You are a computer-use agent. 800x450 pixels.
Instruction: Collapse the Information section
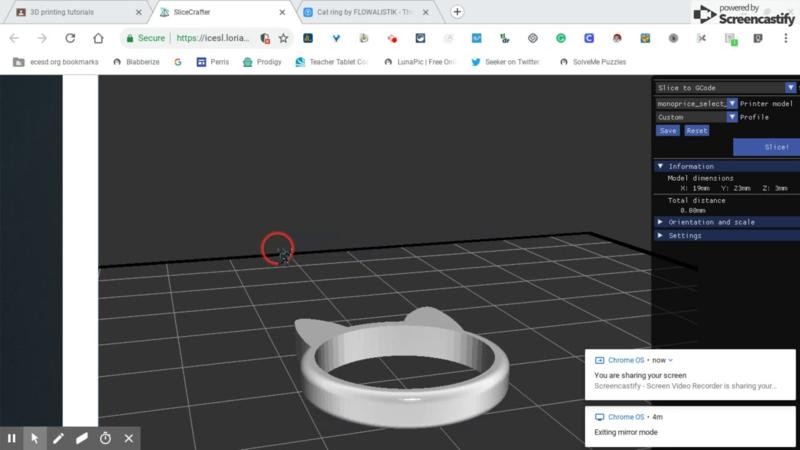[660, 166]
